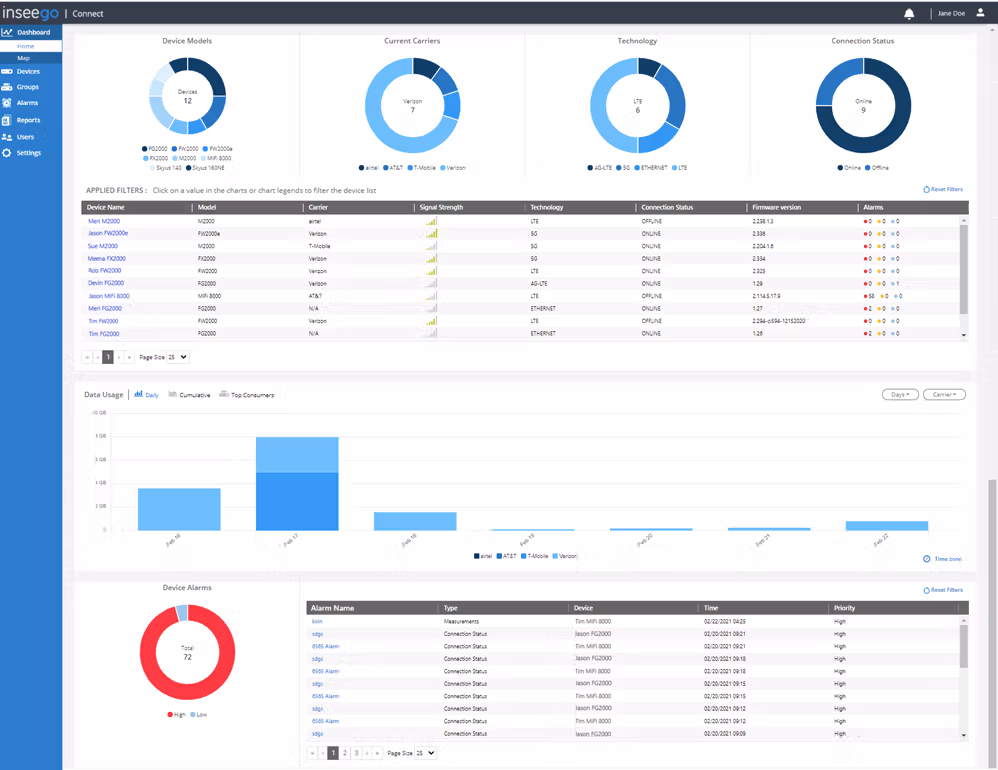Open the notifications bell icon
998x770 pixels.
909,13
